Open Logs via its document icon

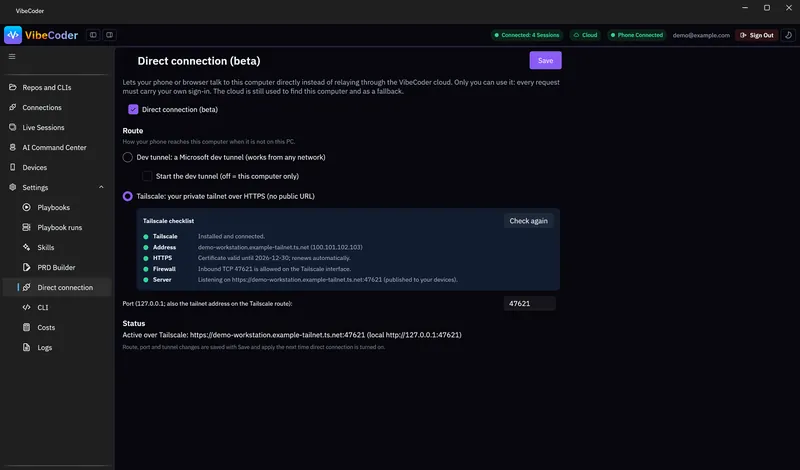coord(27,347)
